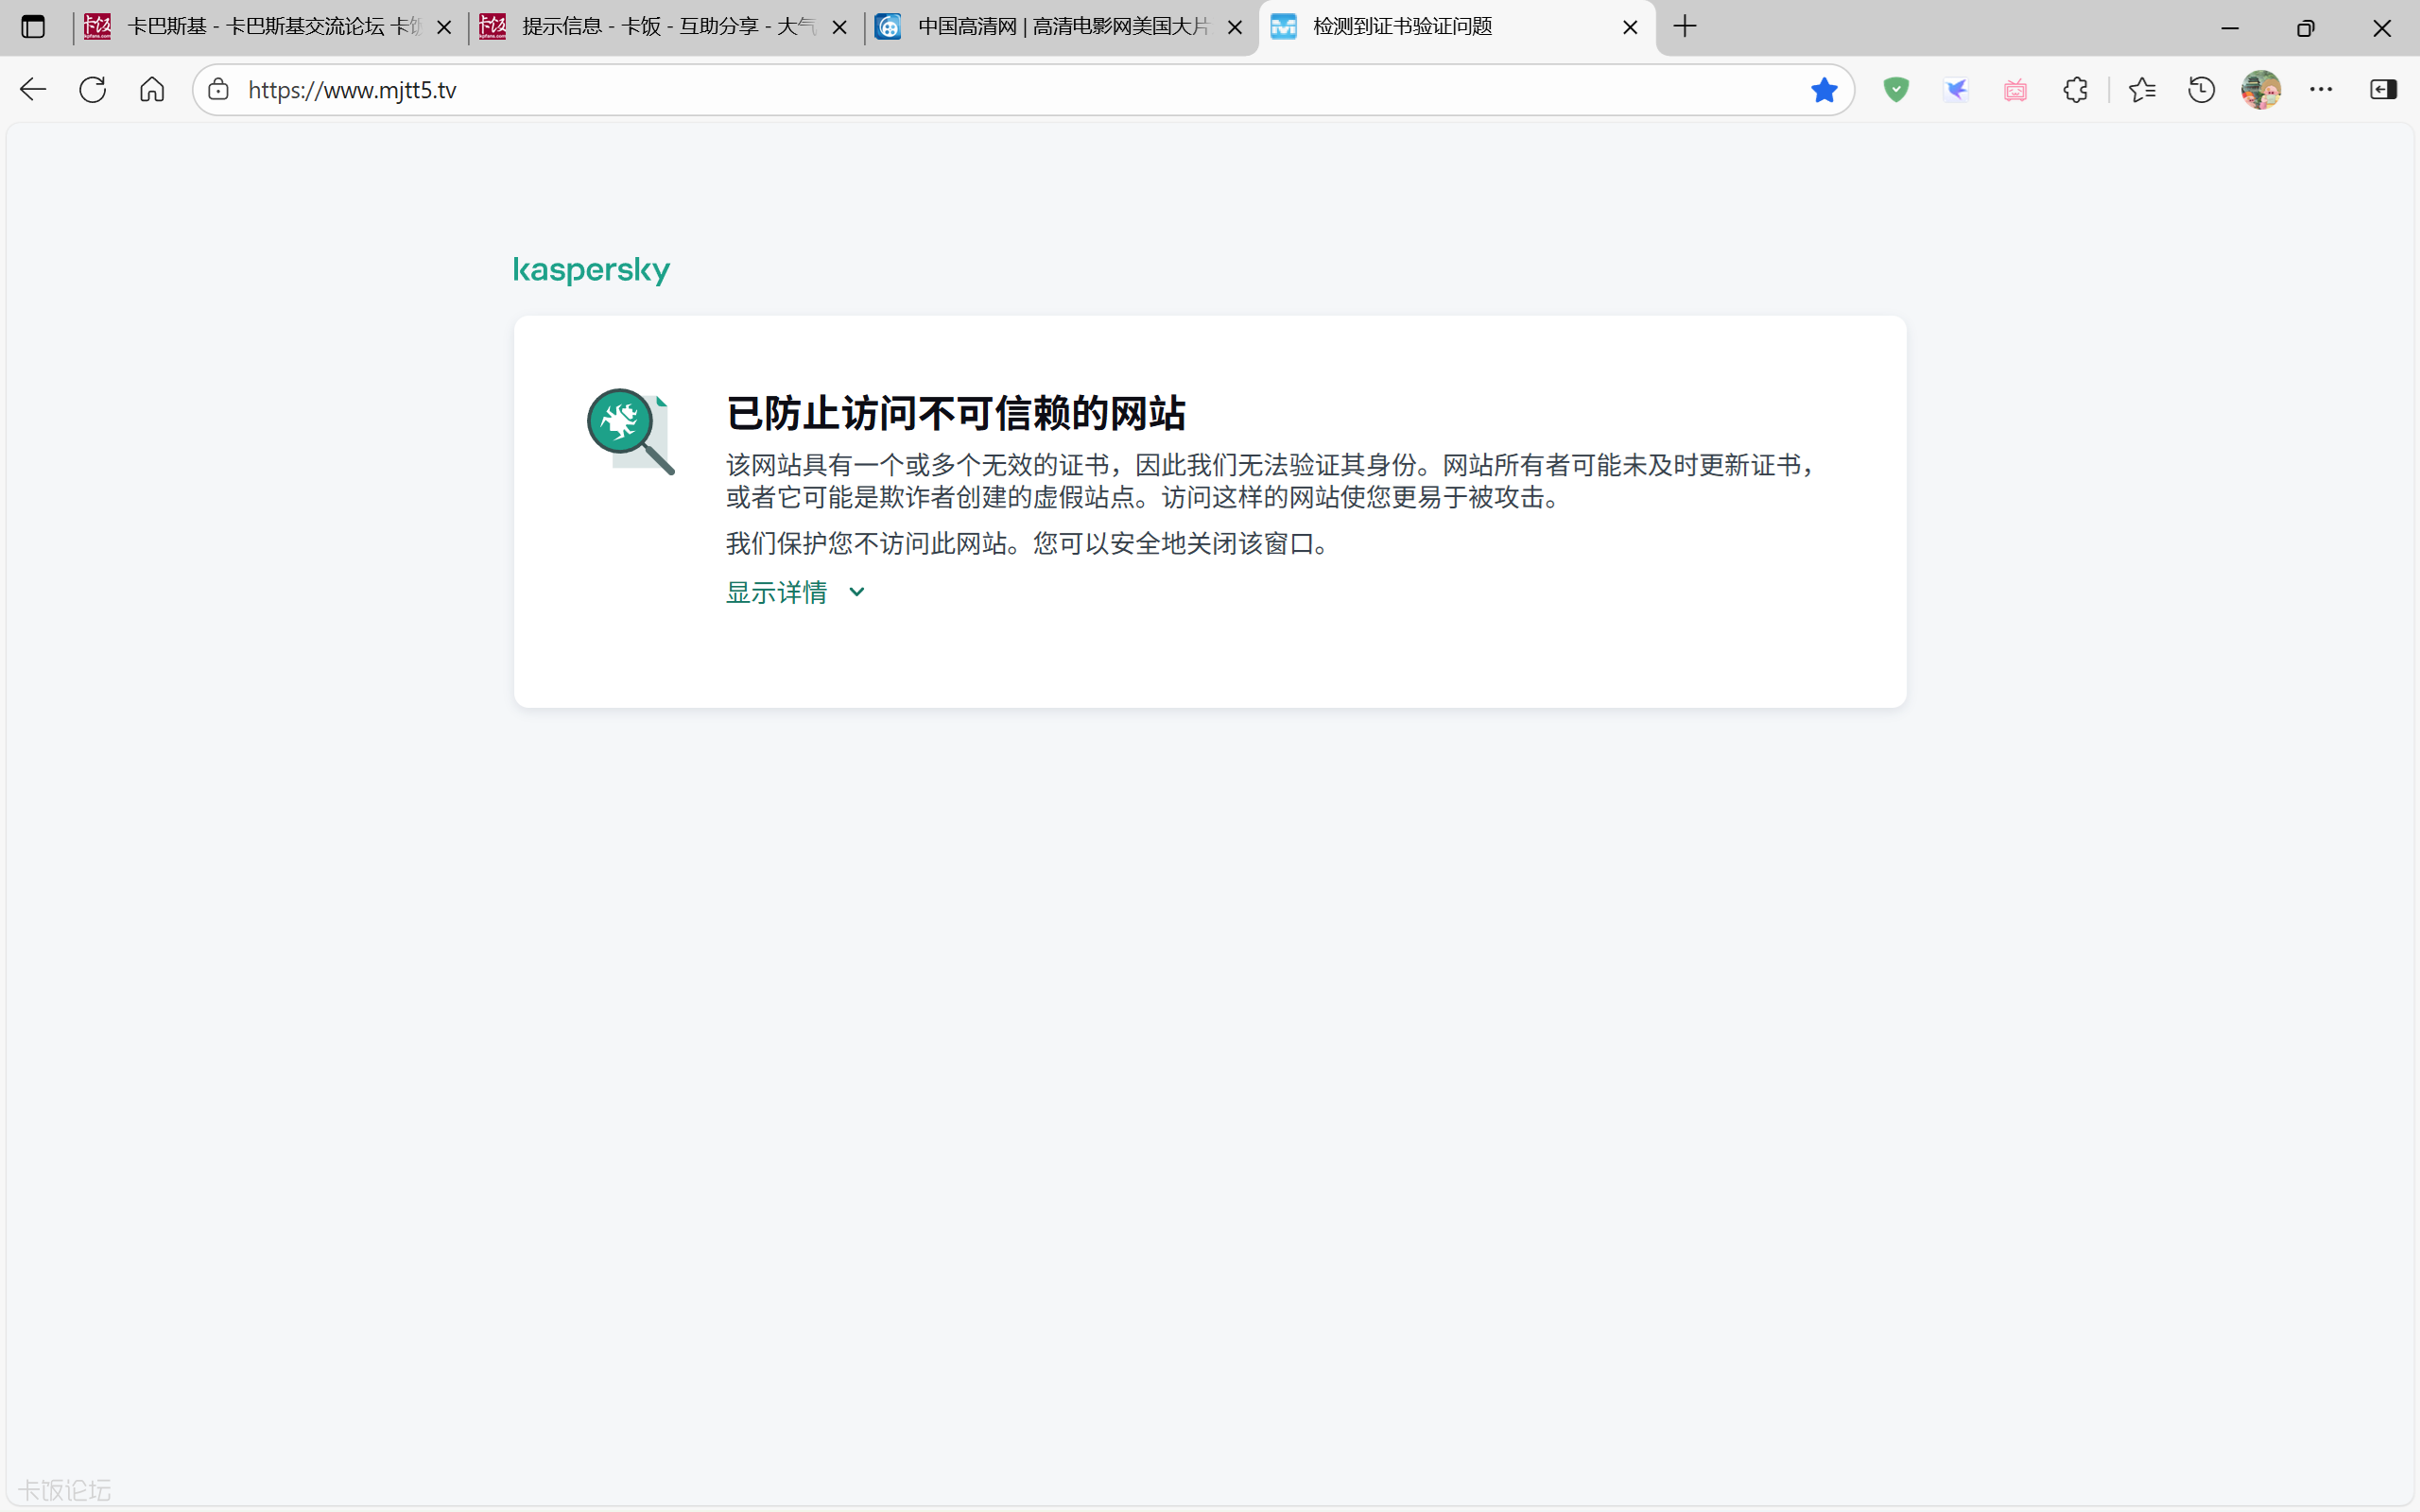The image size is (2420, 1512).
Task: Open the extensions puzzle-piece menu
Action: click(2075, 89)
